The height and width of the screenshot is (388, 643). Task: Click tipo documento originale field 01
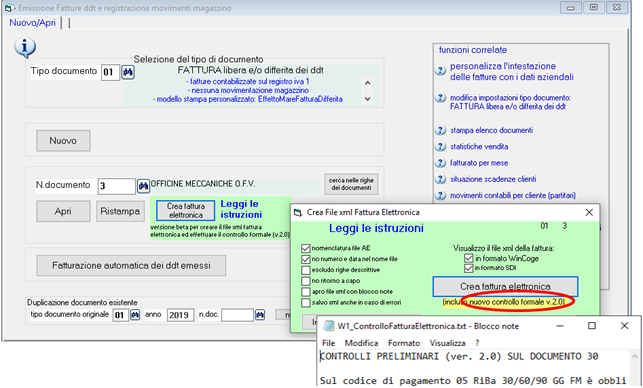point(121,315)
